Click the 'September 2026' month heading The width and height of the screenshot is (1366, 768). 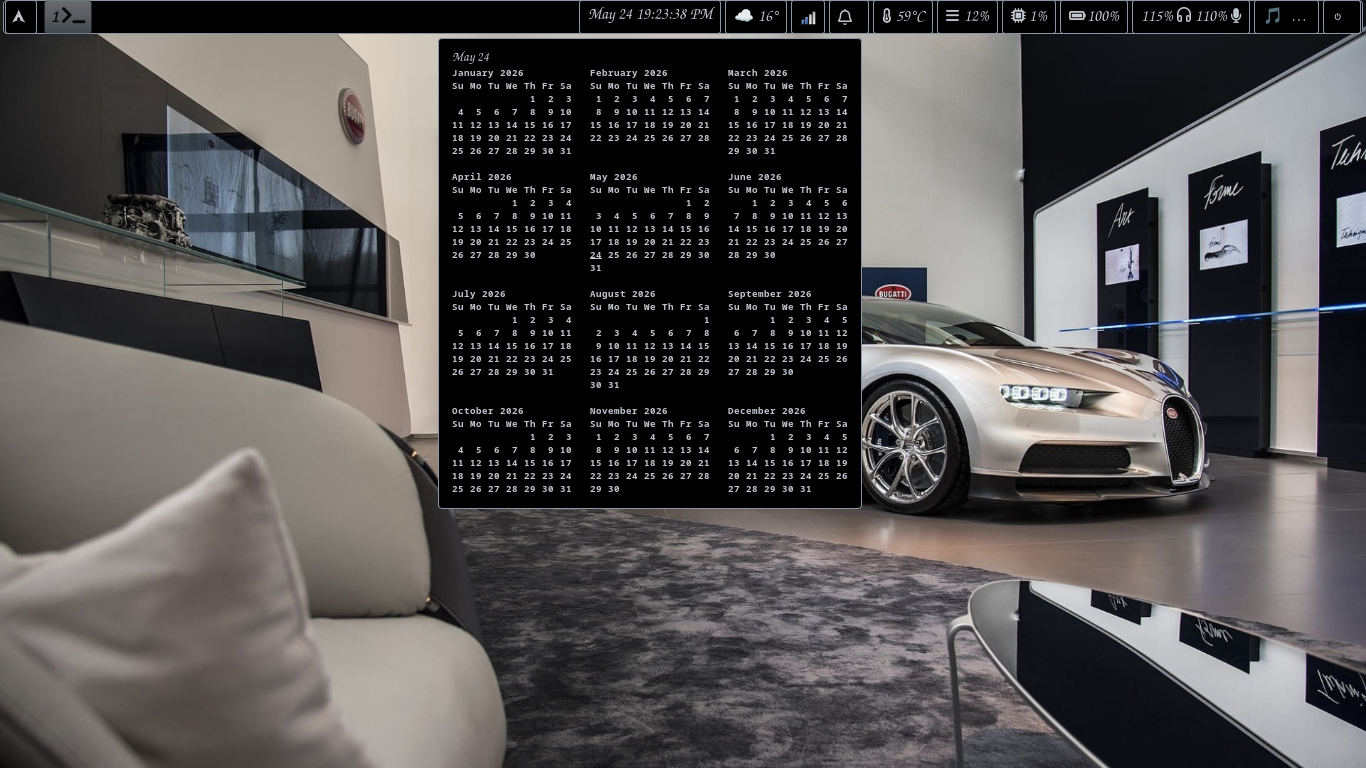tap(770, 294)
